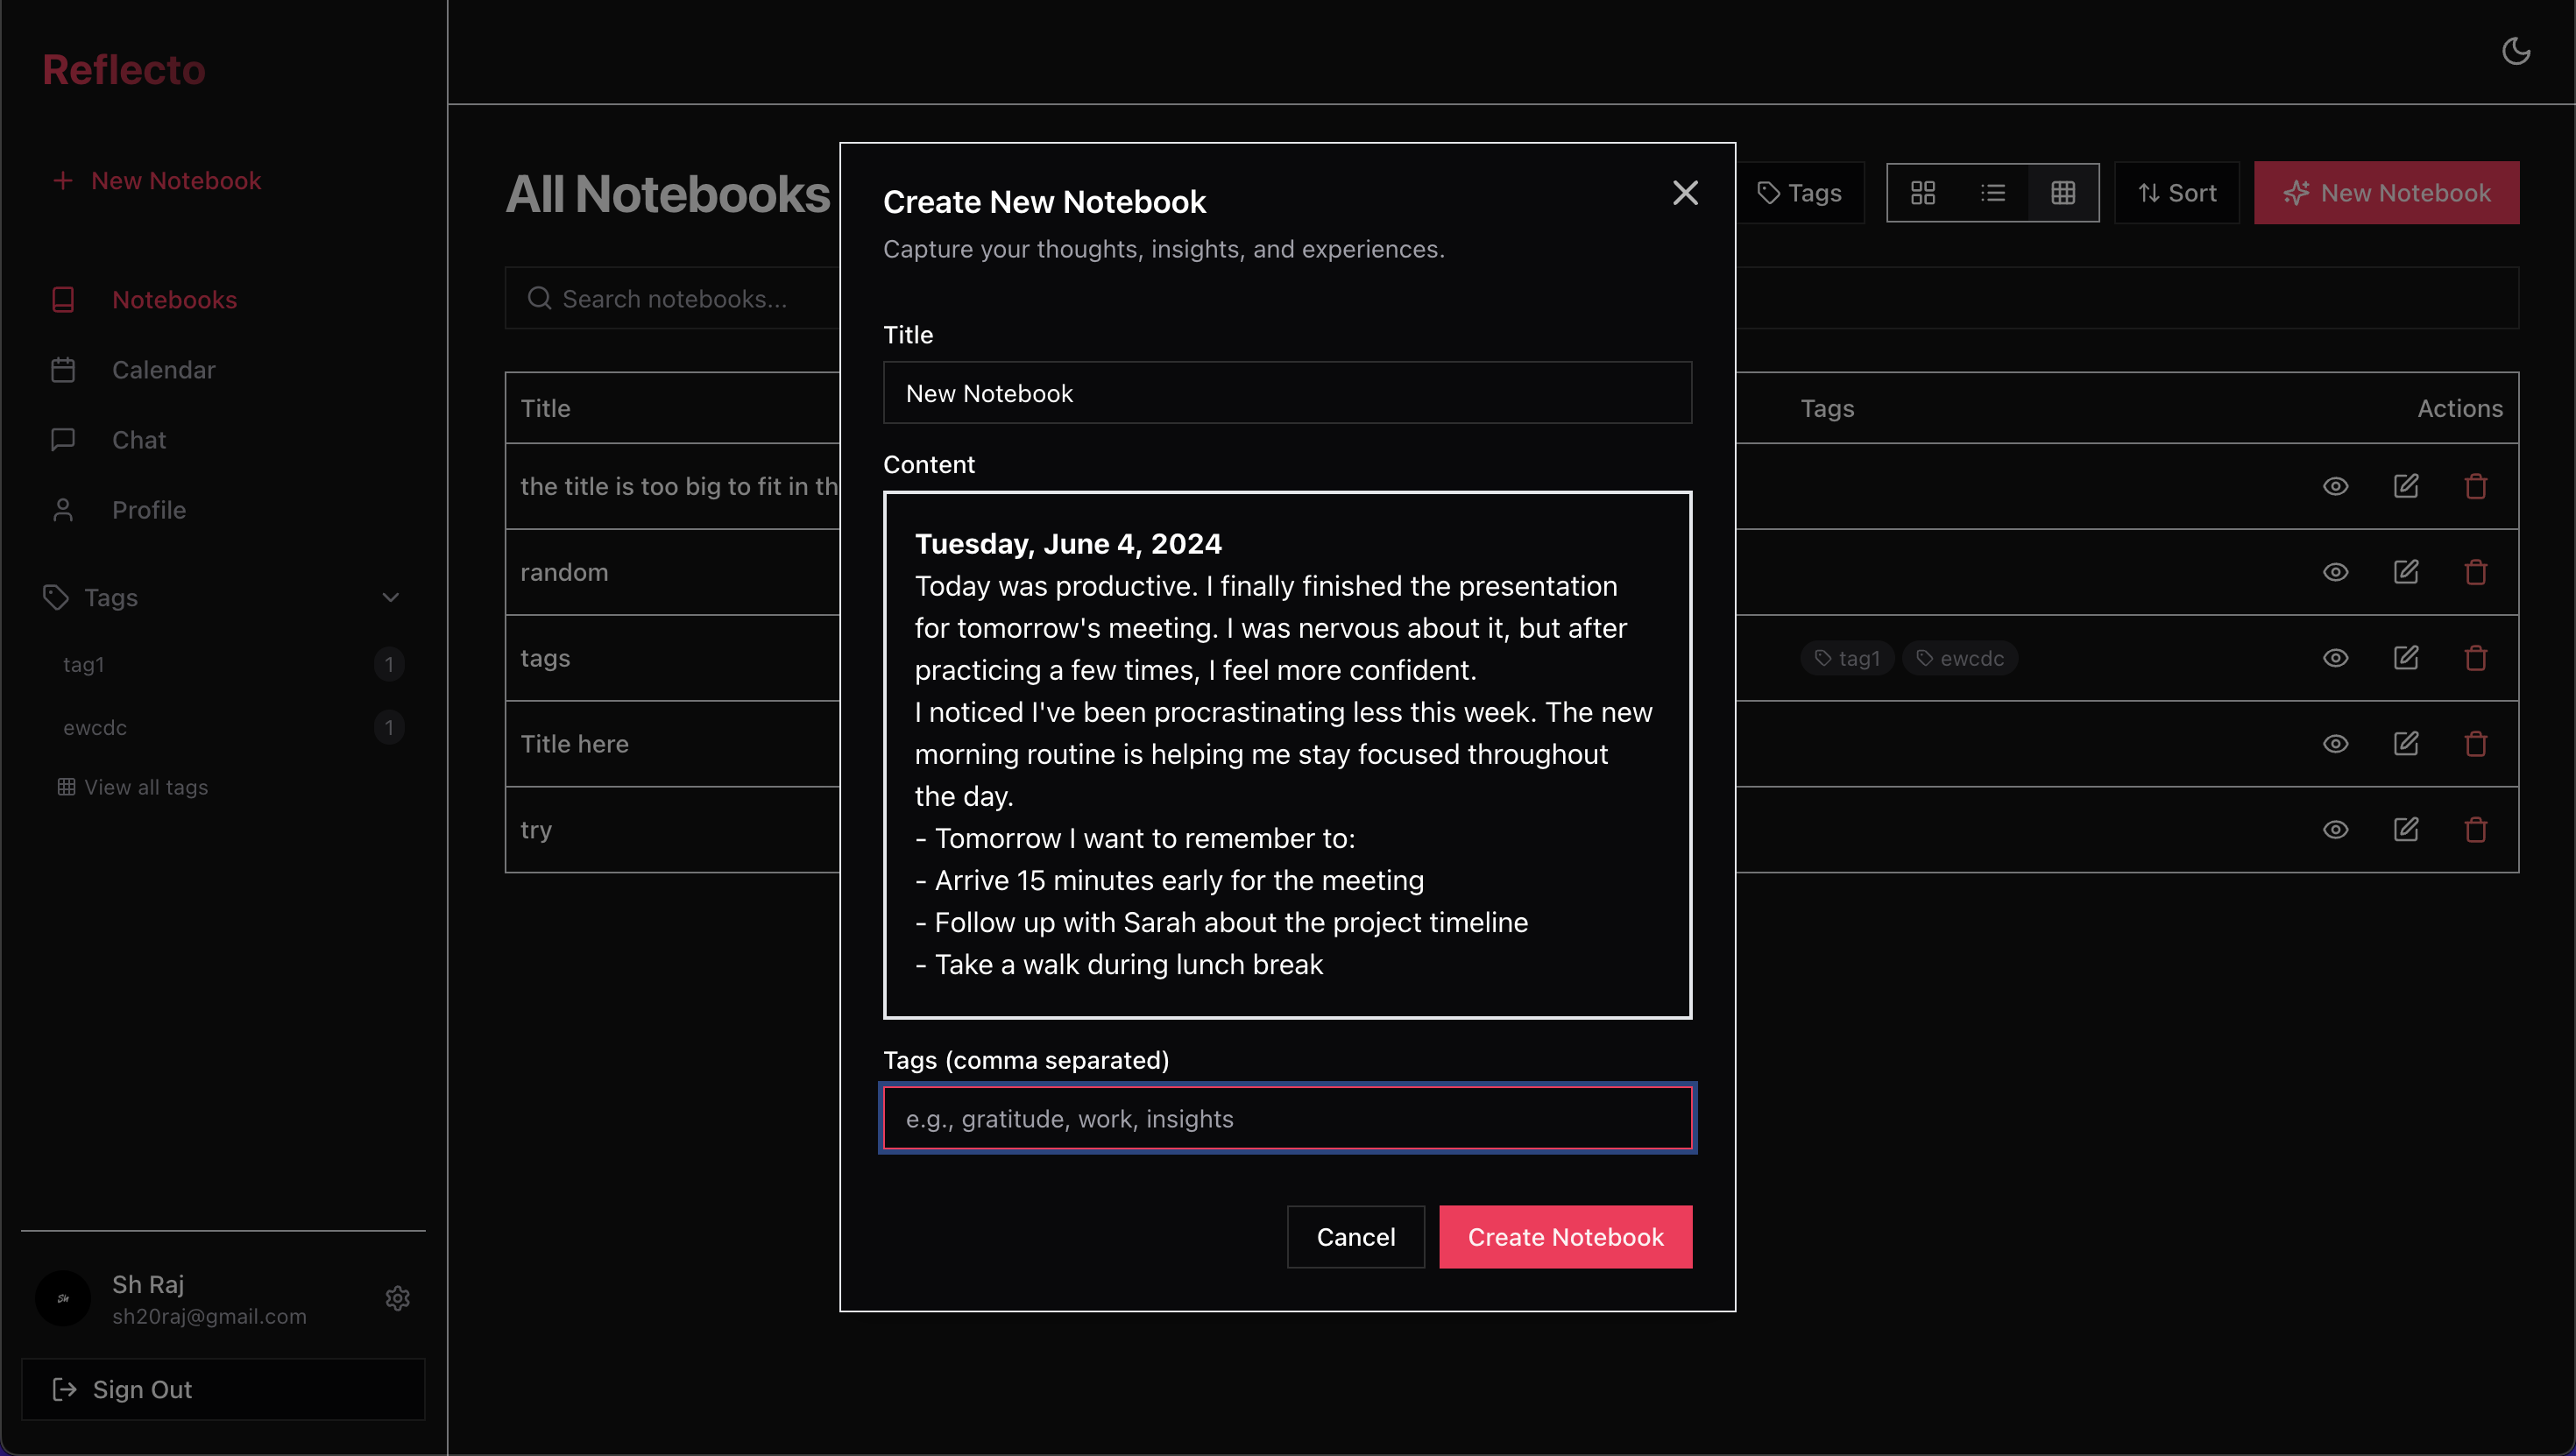Screen dimensions: 2576x1456
Task: Select the table view icon
Action: 2062,193
